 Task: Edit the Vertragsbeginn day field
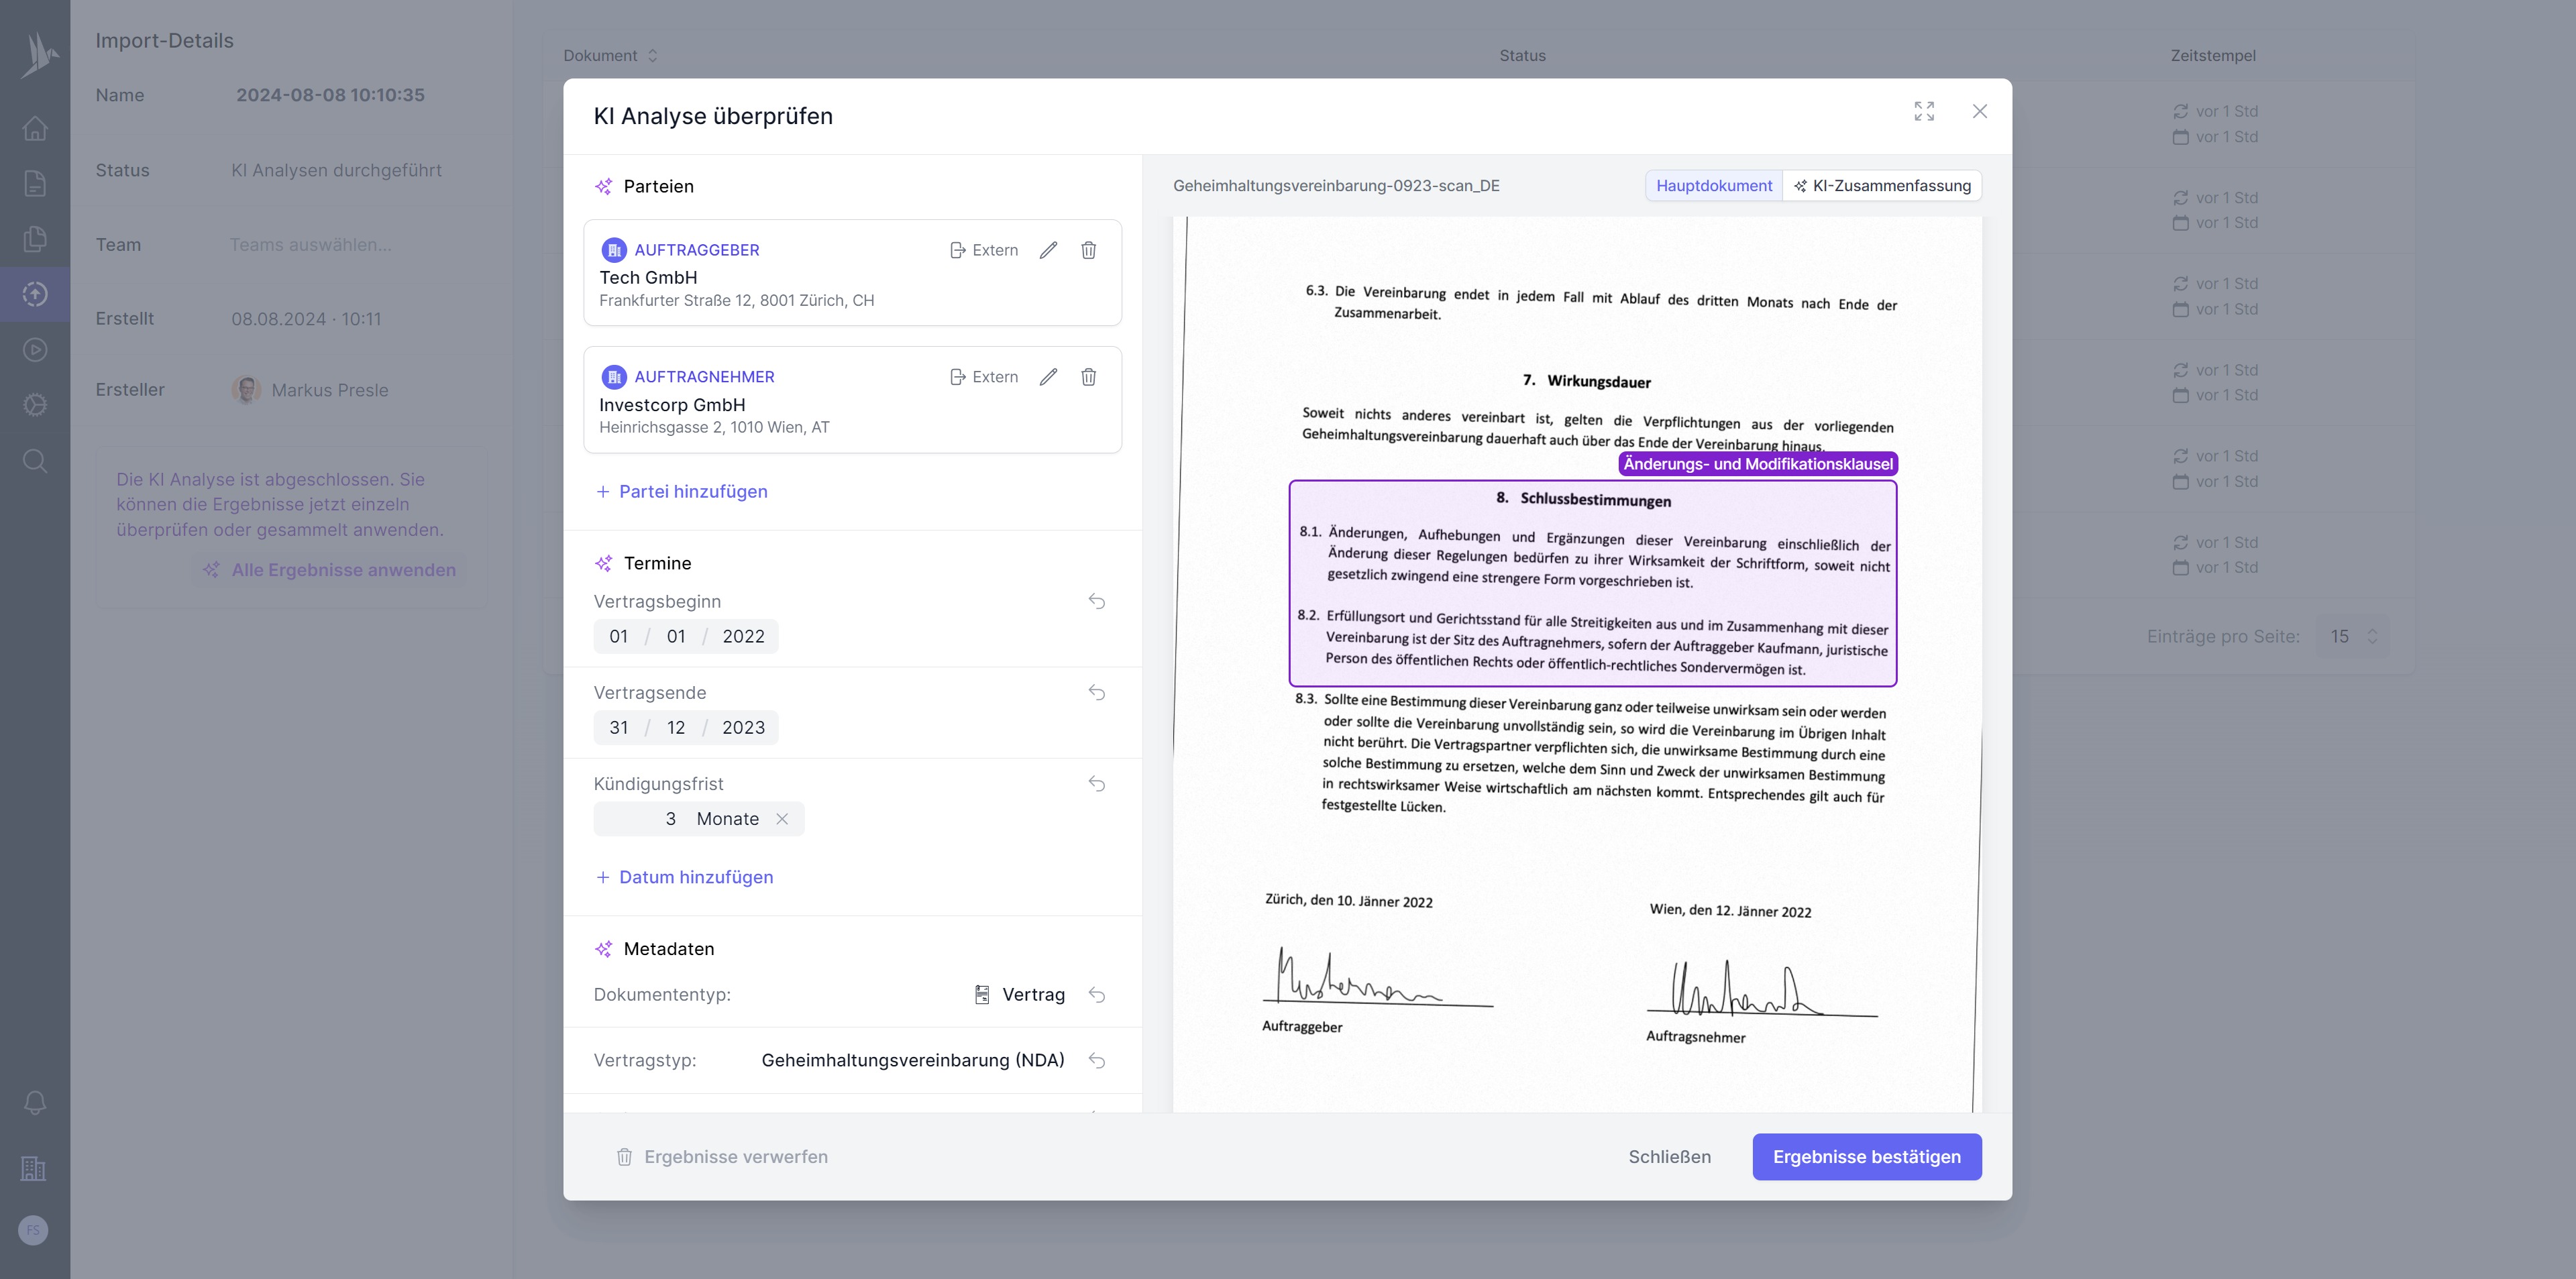pyautogui.click(x=619, y=637)
